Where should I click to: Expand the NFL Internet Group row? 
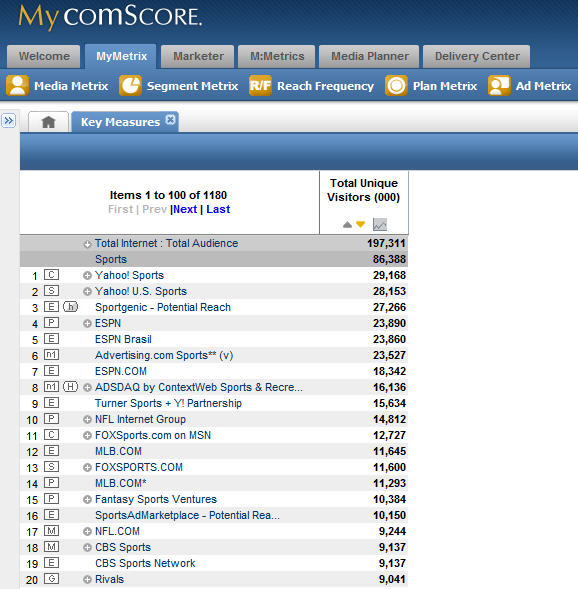click(x=87, y=420)
